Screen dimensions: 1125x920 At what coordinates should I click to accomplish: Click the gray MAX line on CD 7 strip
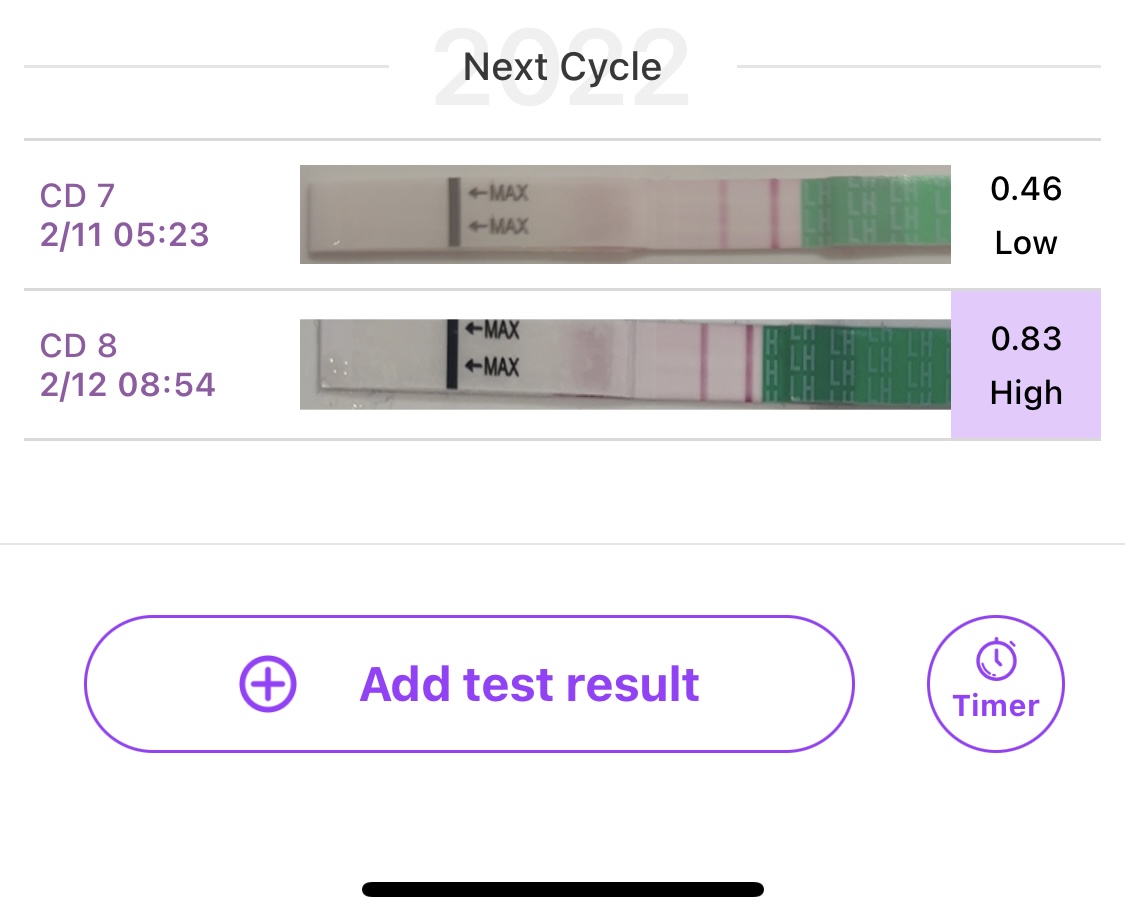(x=454, y=211)
